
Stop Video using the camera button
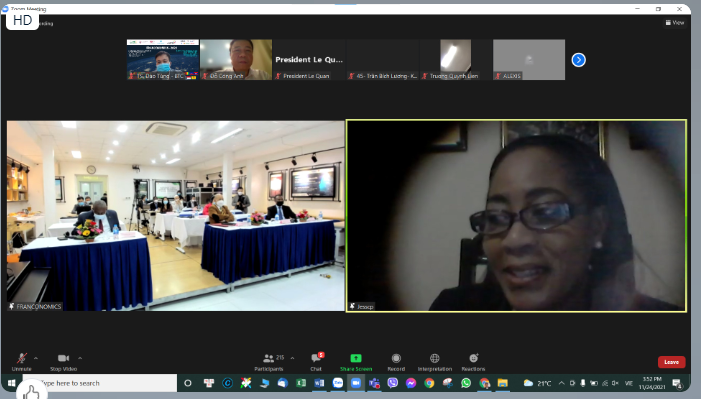point(63,362)
